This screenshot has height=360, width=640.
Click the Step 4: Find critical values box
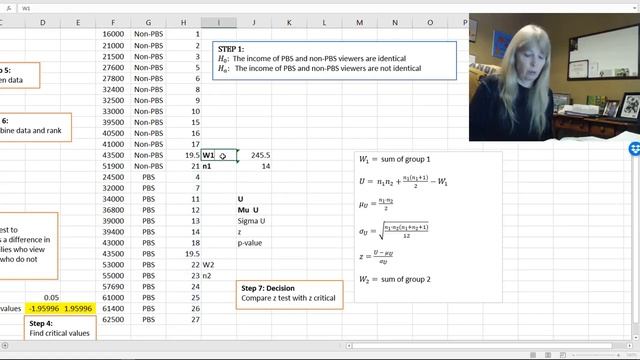click(60, 328)
